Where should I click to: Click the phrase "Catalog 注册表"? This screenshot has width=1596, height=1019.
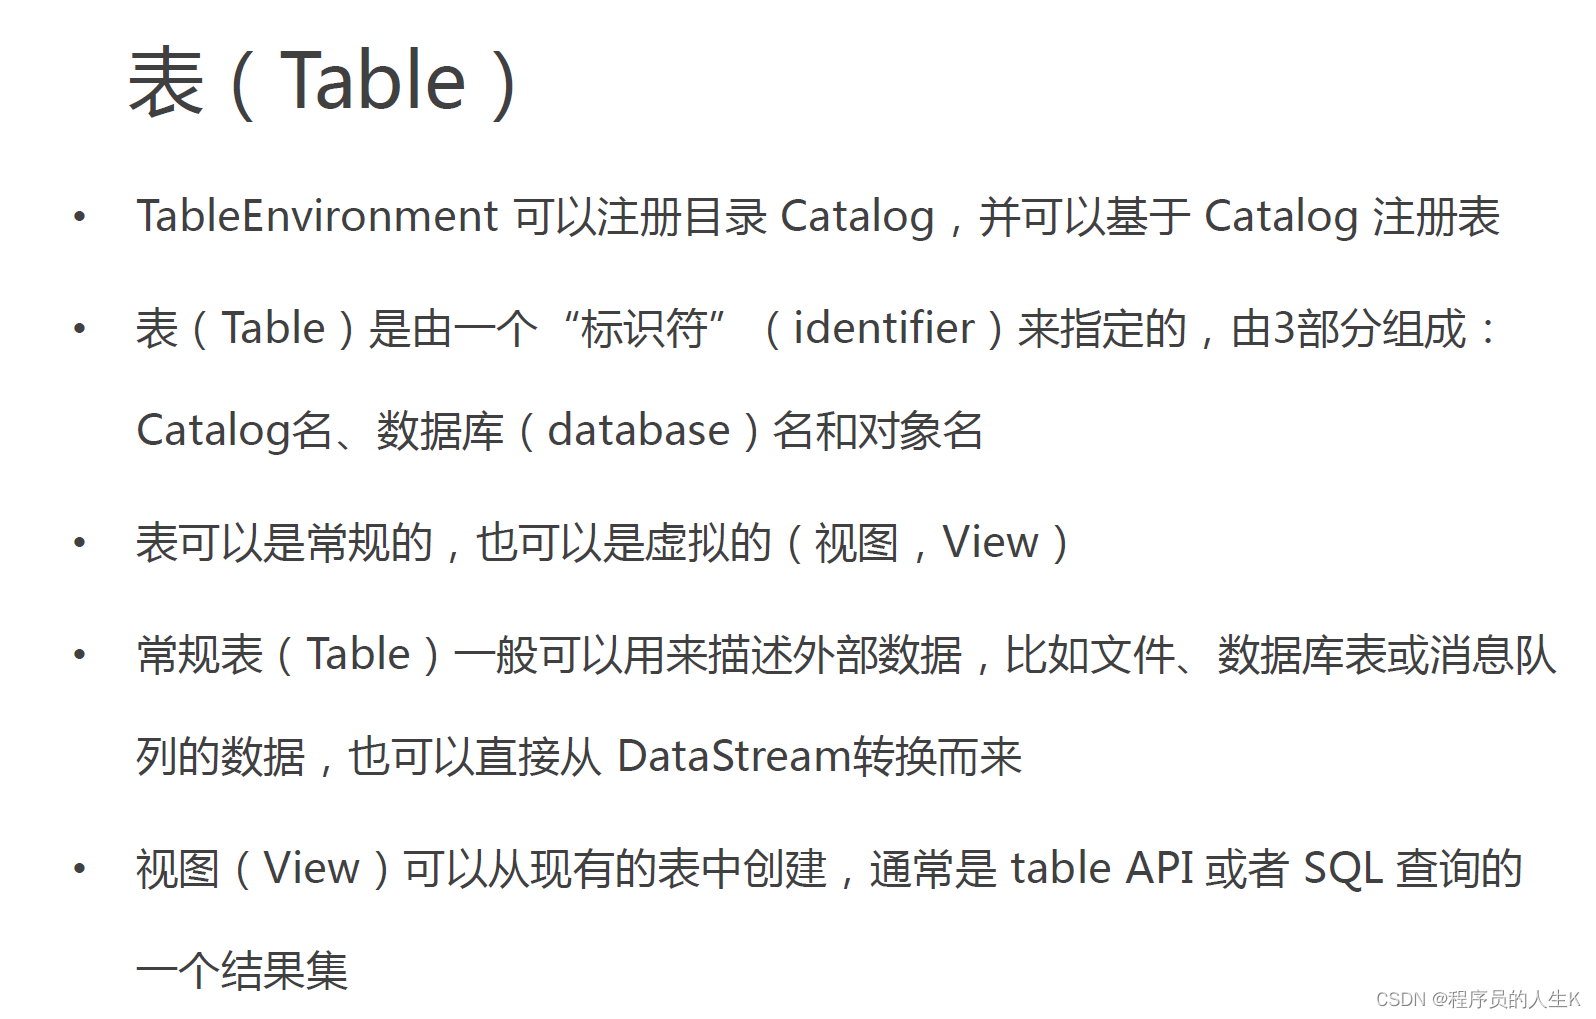click(x=1351, y=217)
